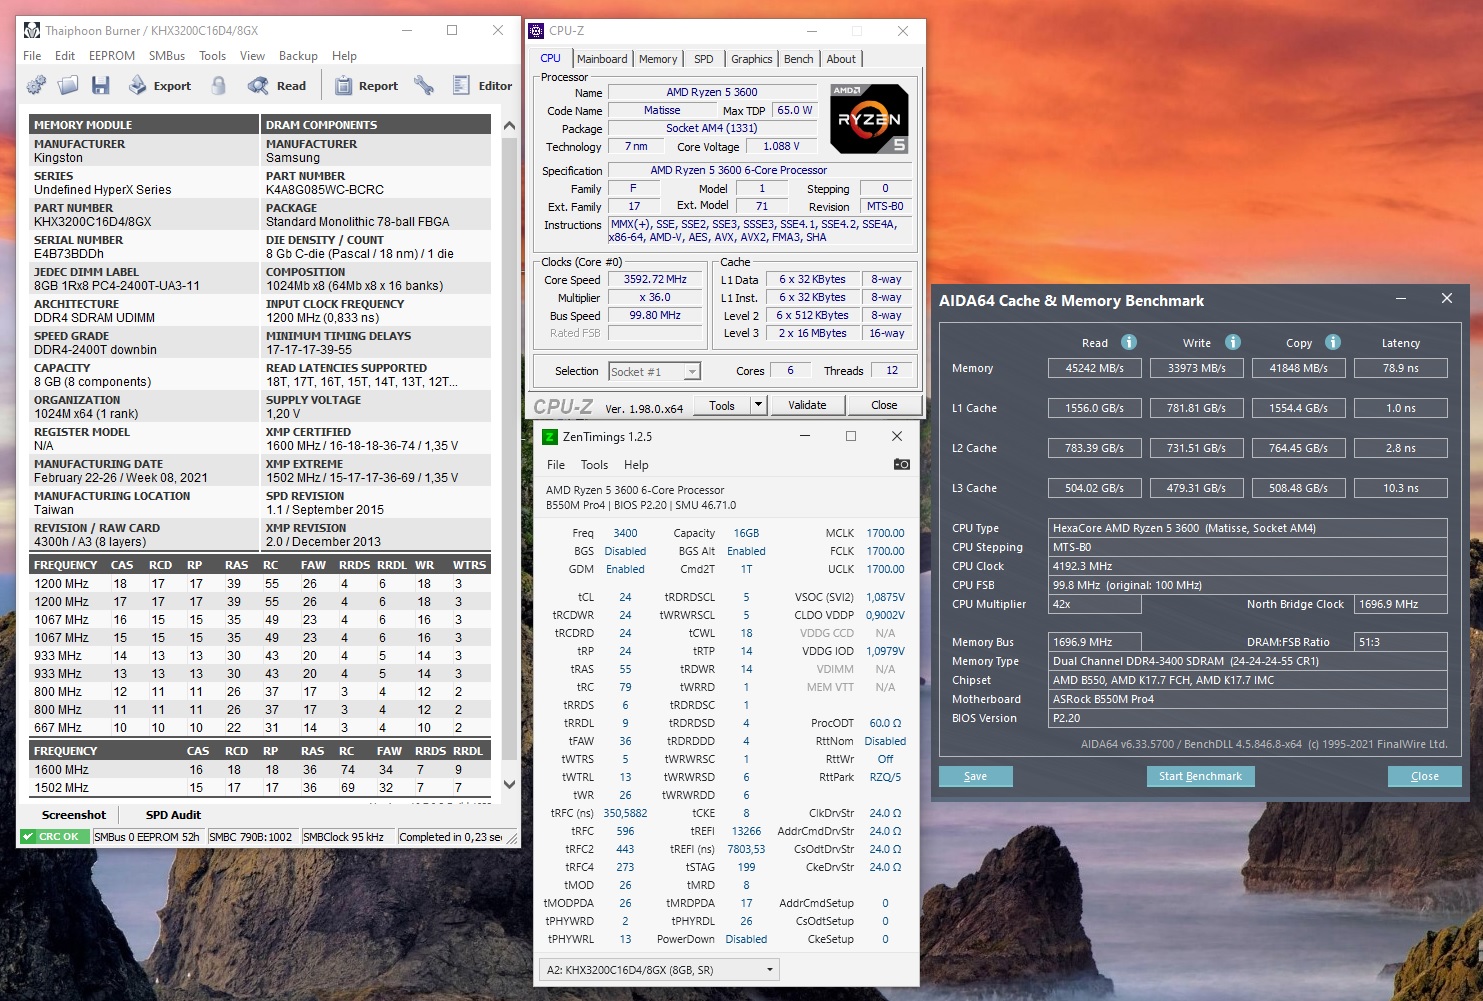Click the Export toolbar button in Thaiphoon
The width and height of the screenshot is (1483, 1001).
point(160,86)
